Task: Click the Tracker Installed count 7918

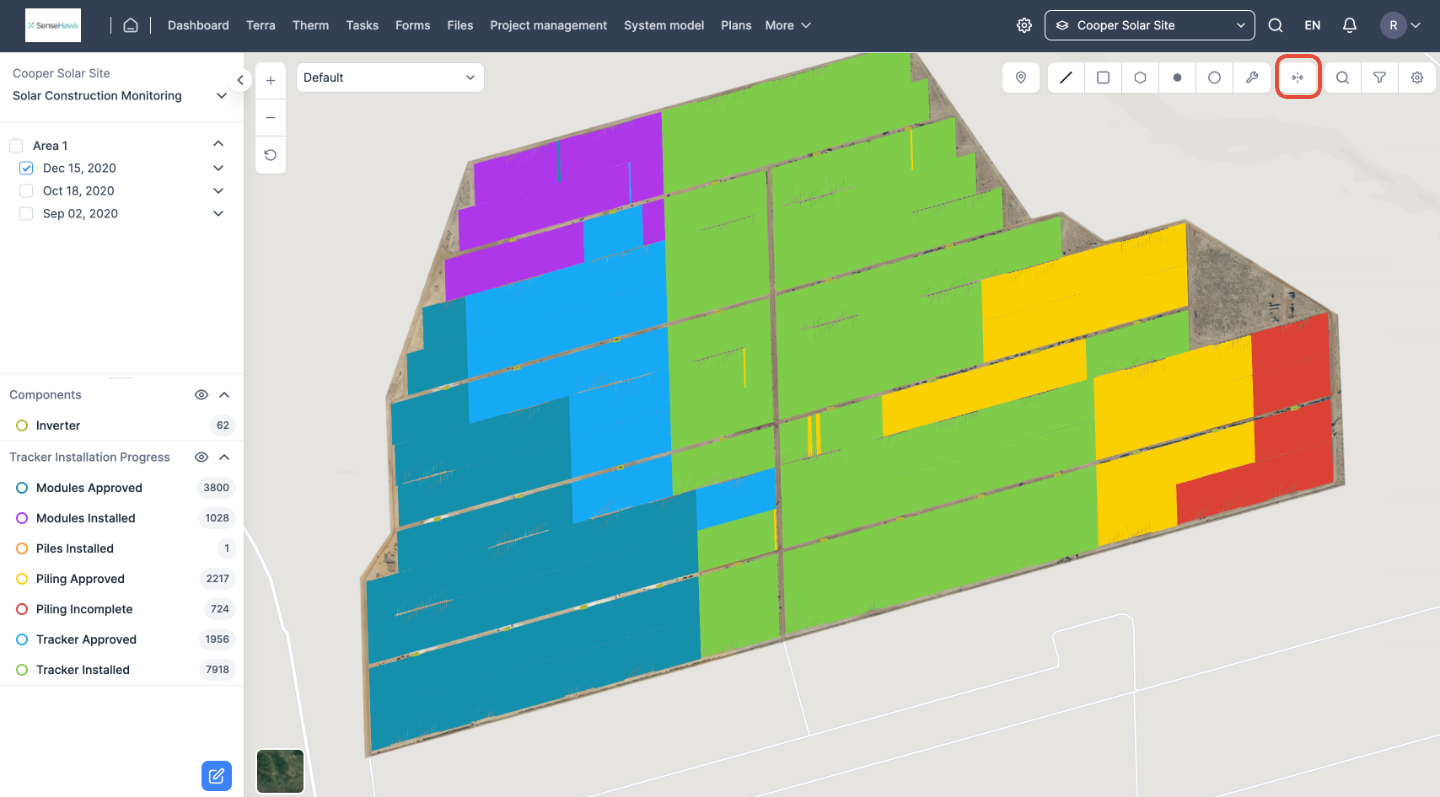Action: pyautogui.click(x=217, y=670)
